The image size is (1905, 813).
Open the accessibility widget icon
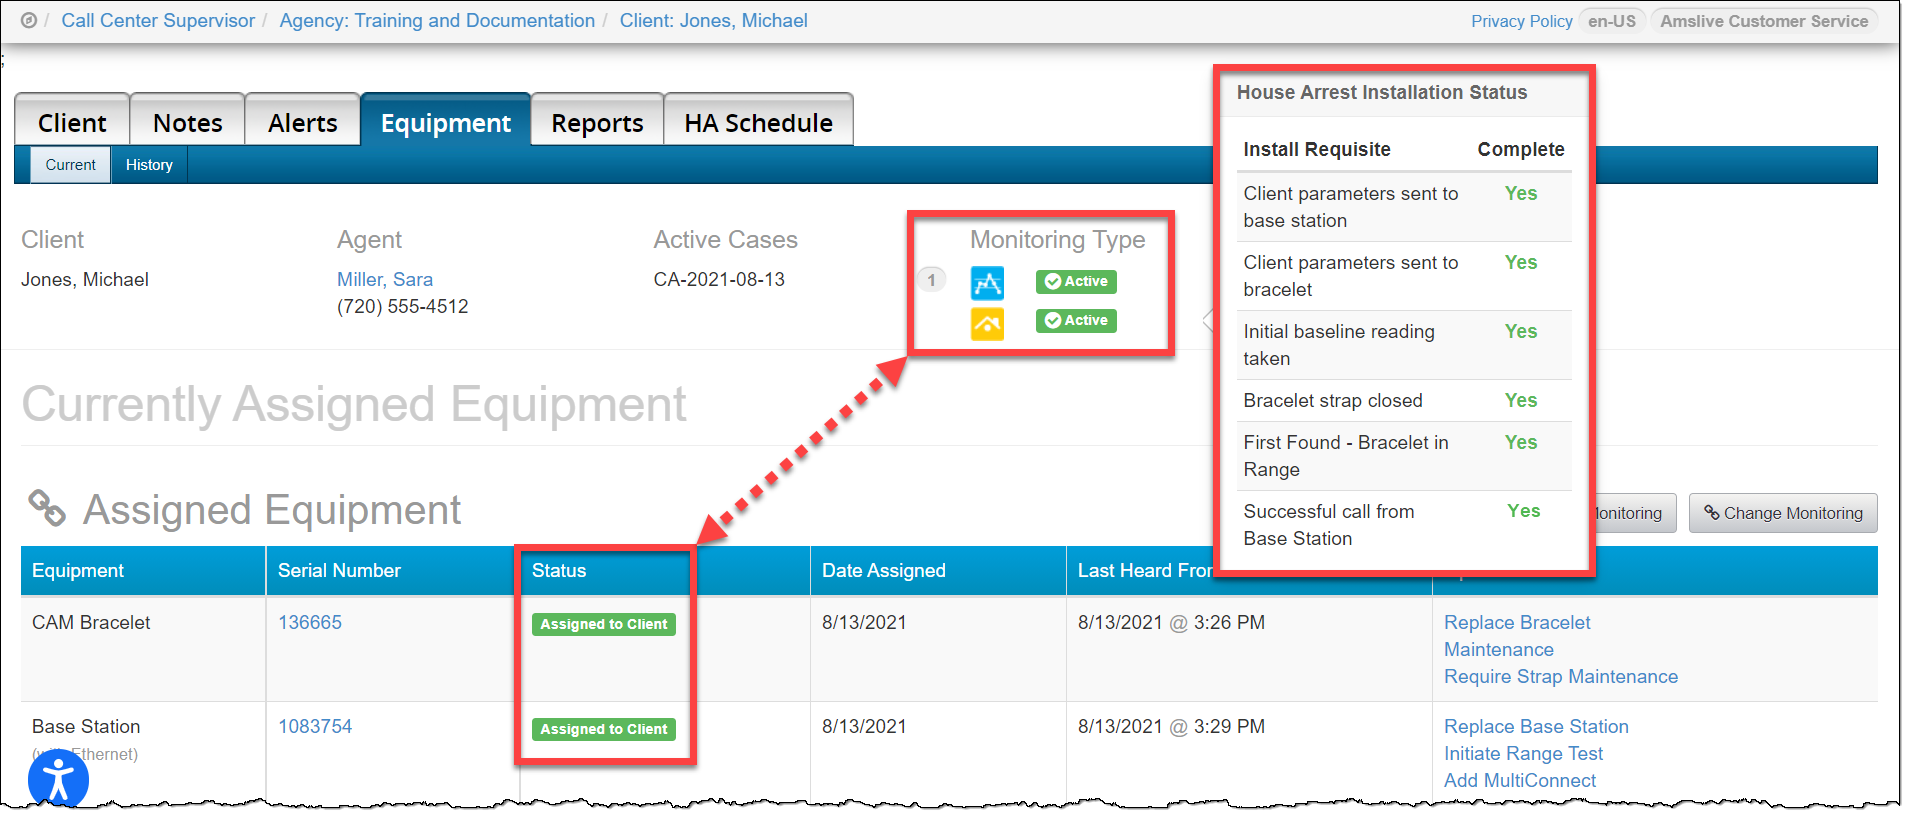pos(58,779)
